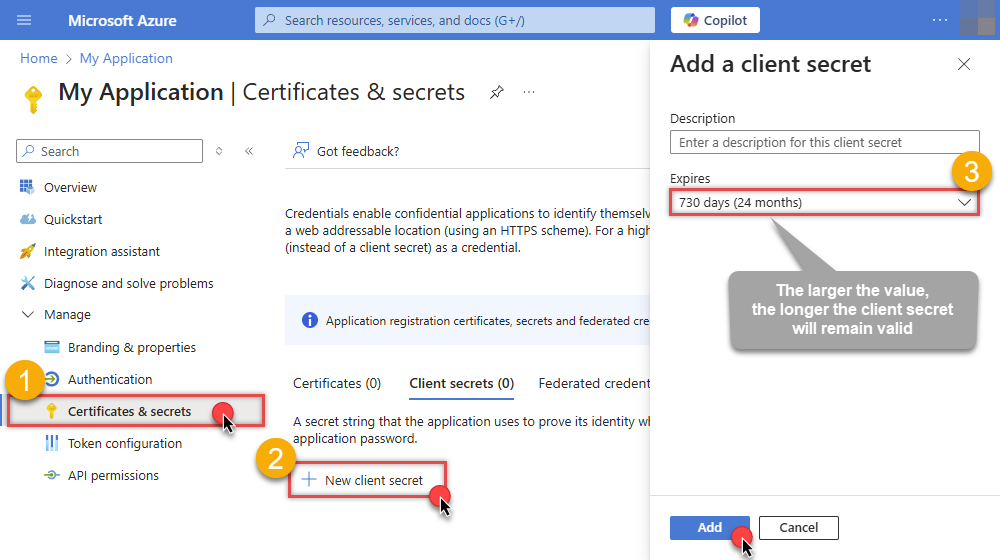Open Quickstart in sidebar
Screen dimensions: 1000x560
[73, 219]
